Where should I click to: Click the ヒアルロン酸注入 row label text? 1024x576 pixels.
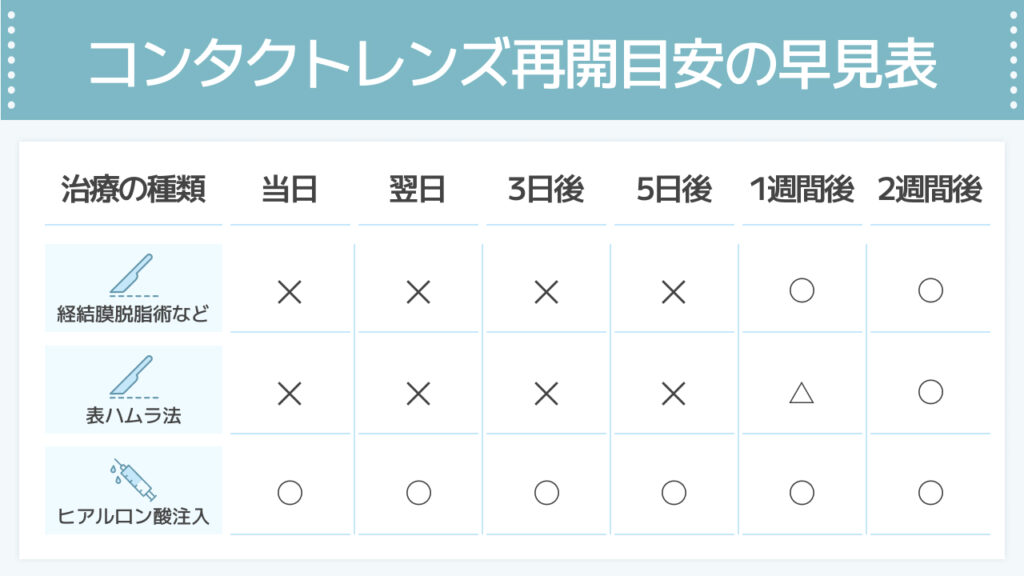pos(133,517)
